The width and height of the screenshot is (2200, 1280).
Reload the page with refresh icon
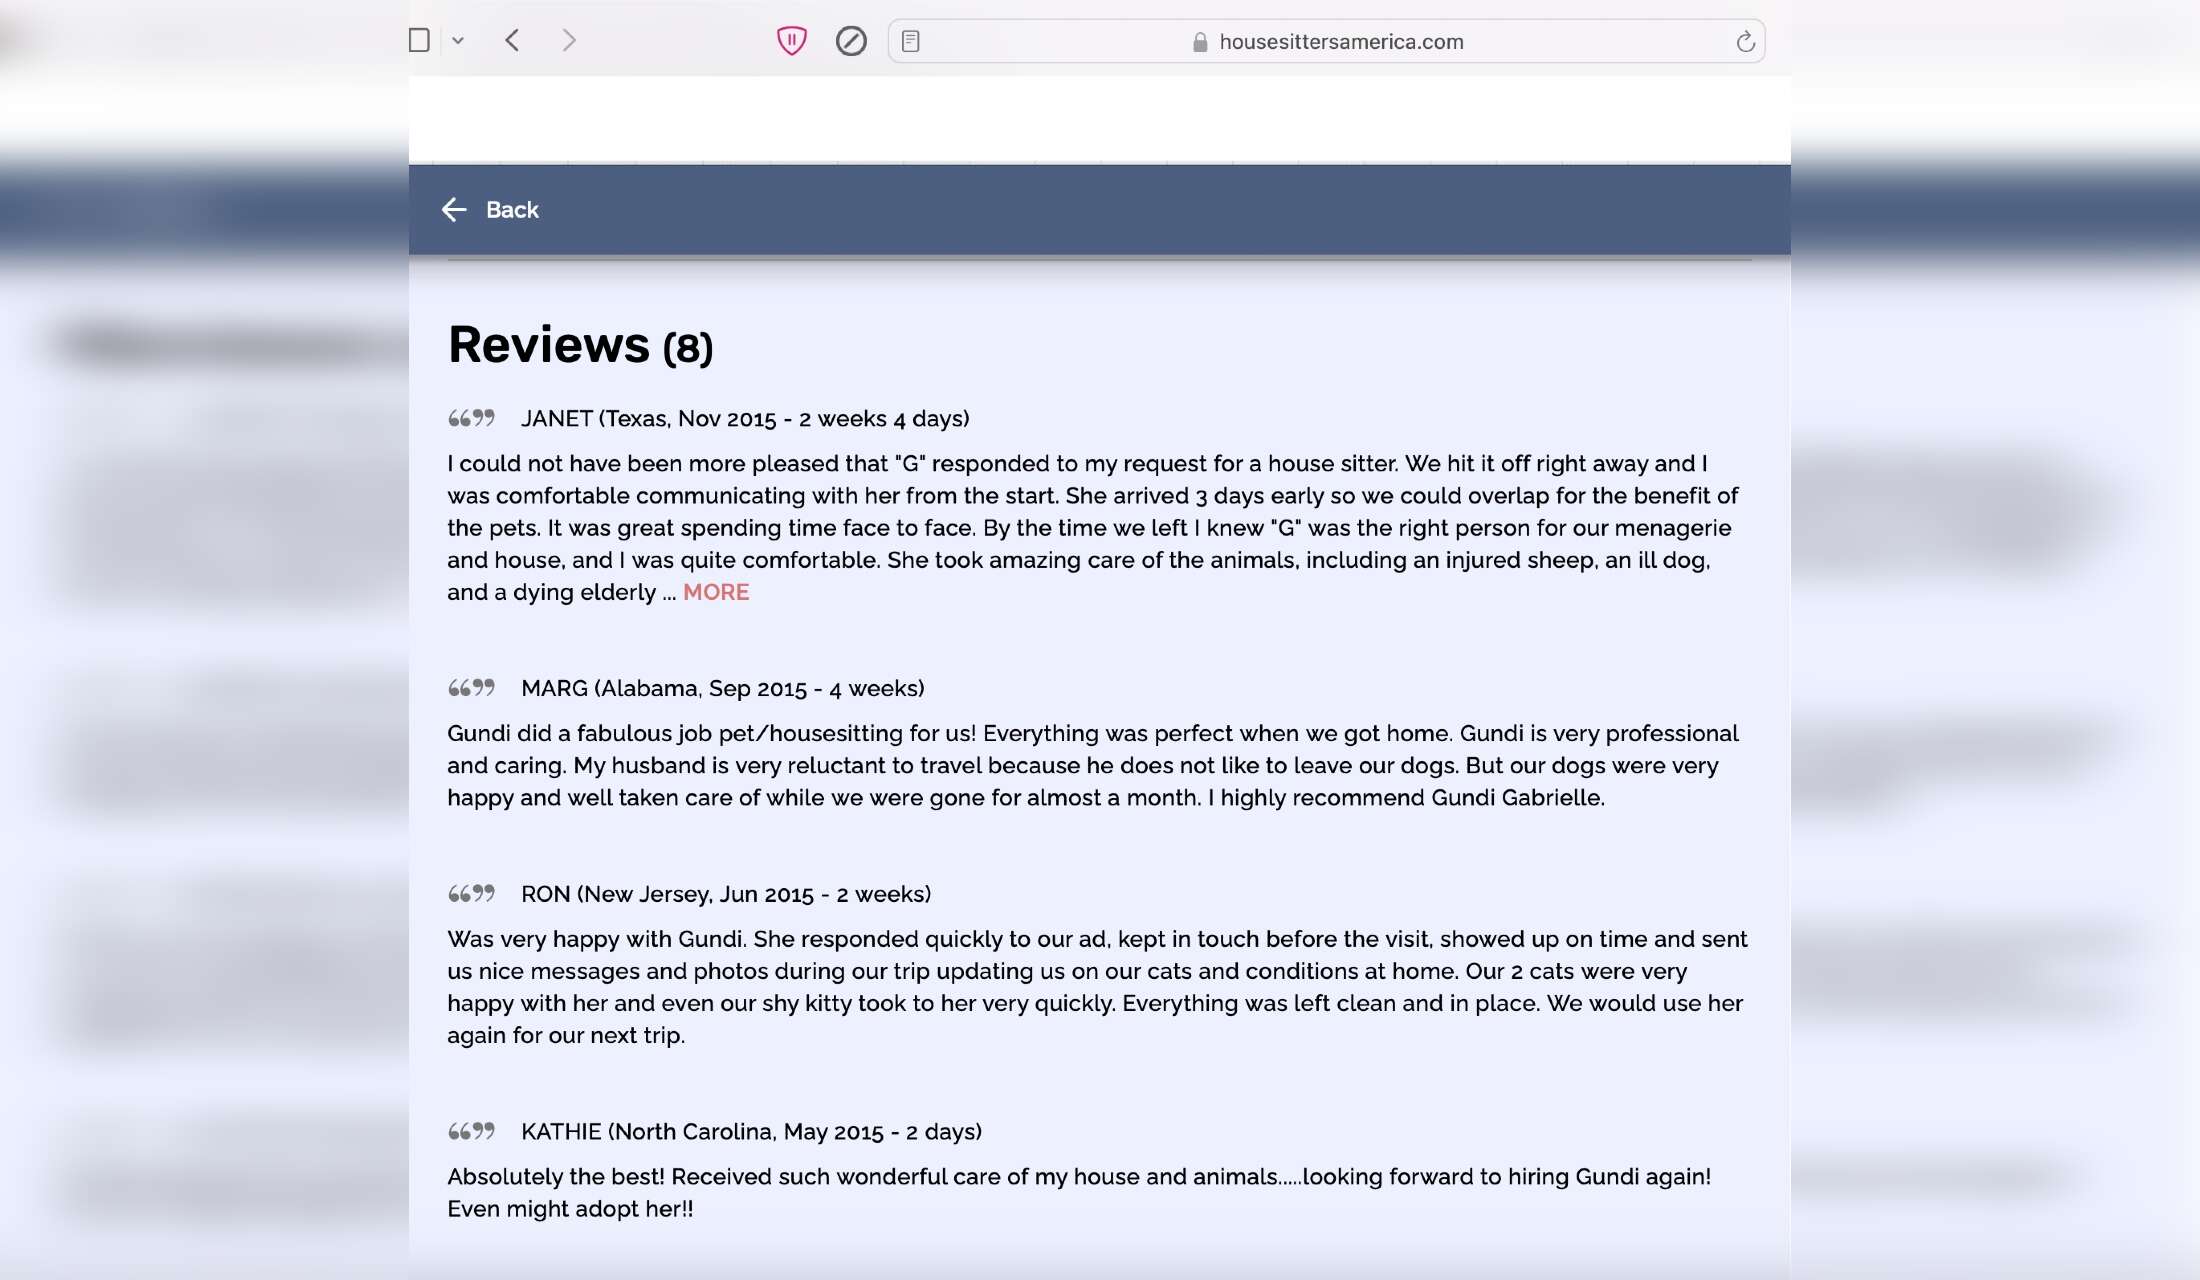(1745, 42)
